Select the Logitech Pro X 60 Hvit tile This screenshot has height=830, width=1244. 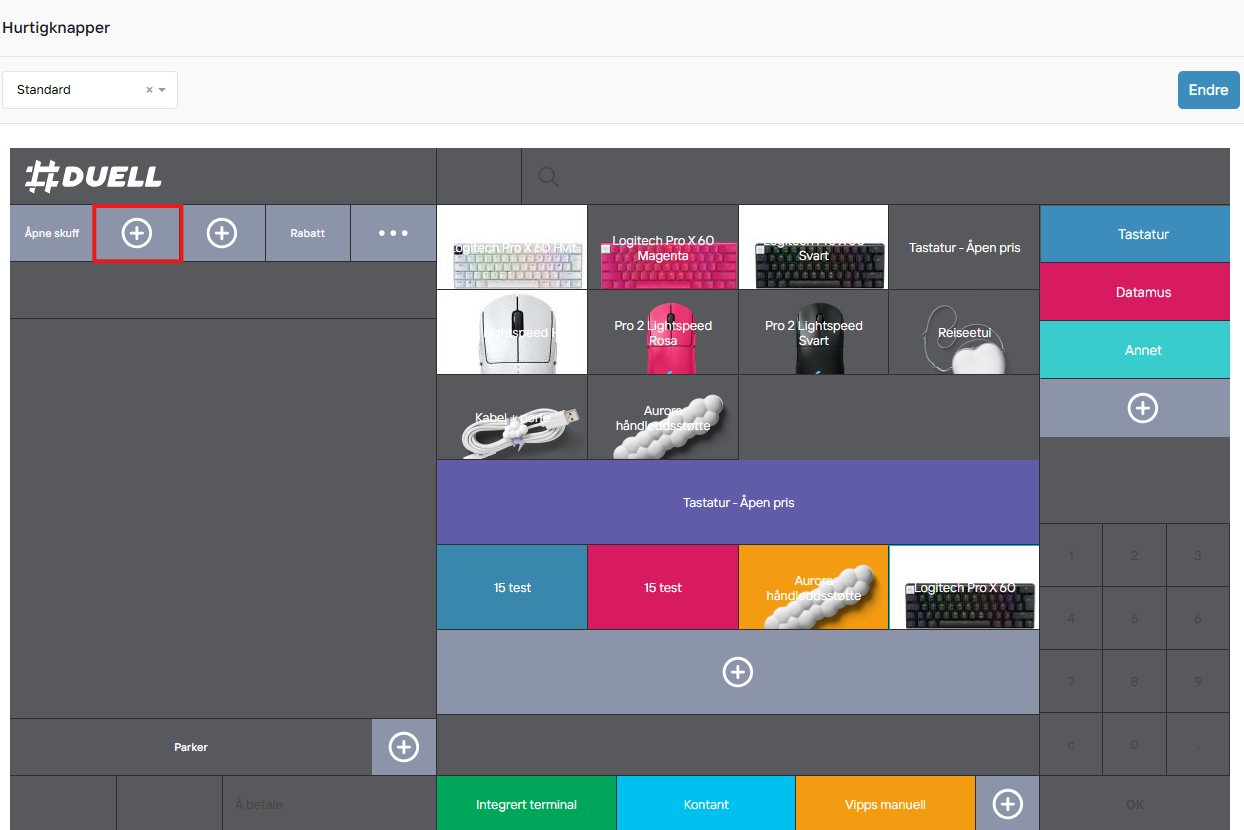[512, 247]
